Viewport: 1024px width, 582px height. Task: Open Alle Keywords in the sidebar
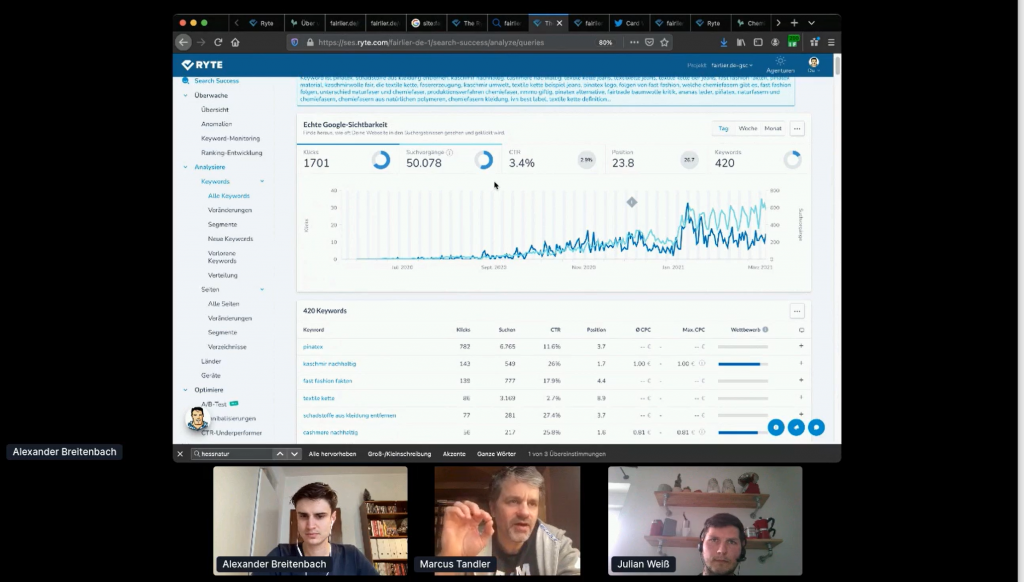(229, 196)
